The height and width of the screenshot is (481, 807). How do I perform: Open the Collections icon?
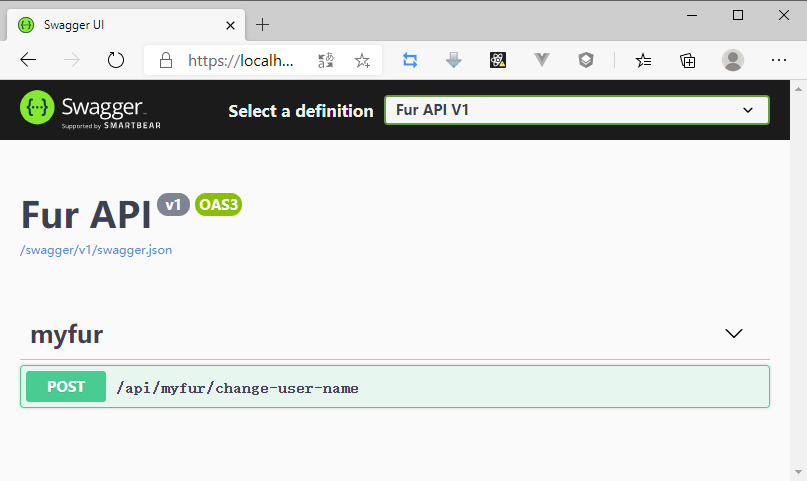pos(688,60)
